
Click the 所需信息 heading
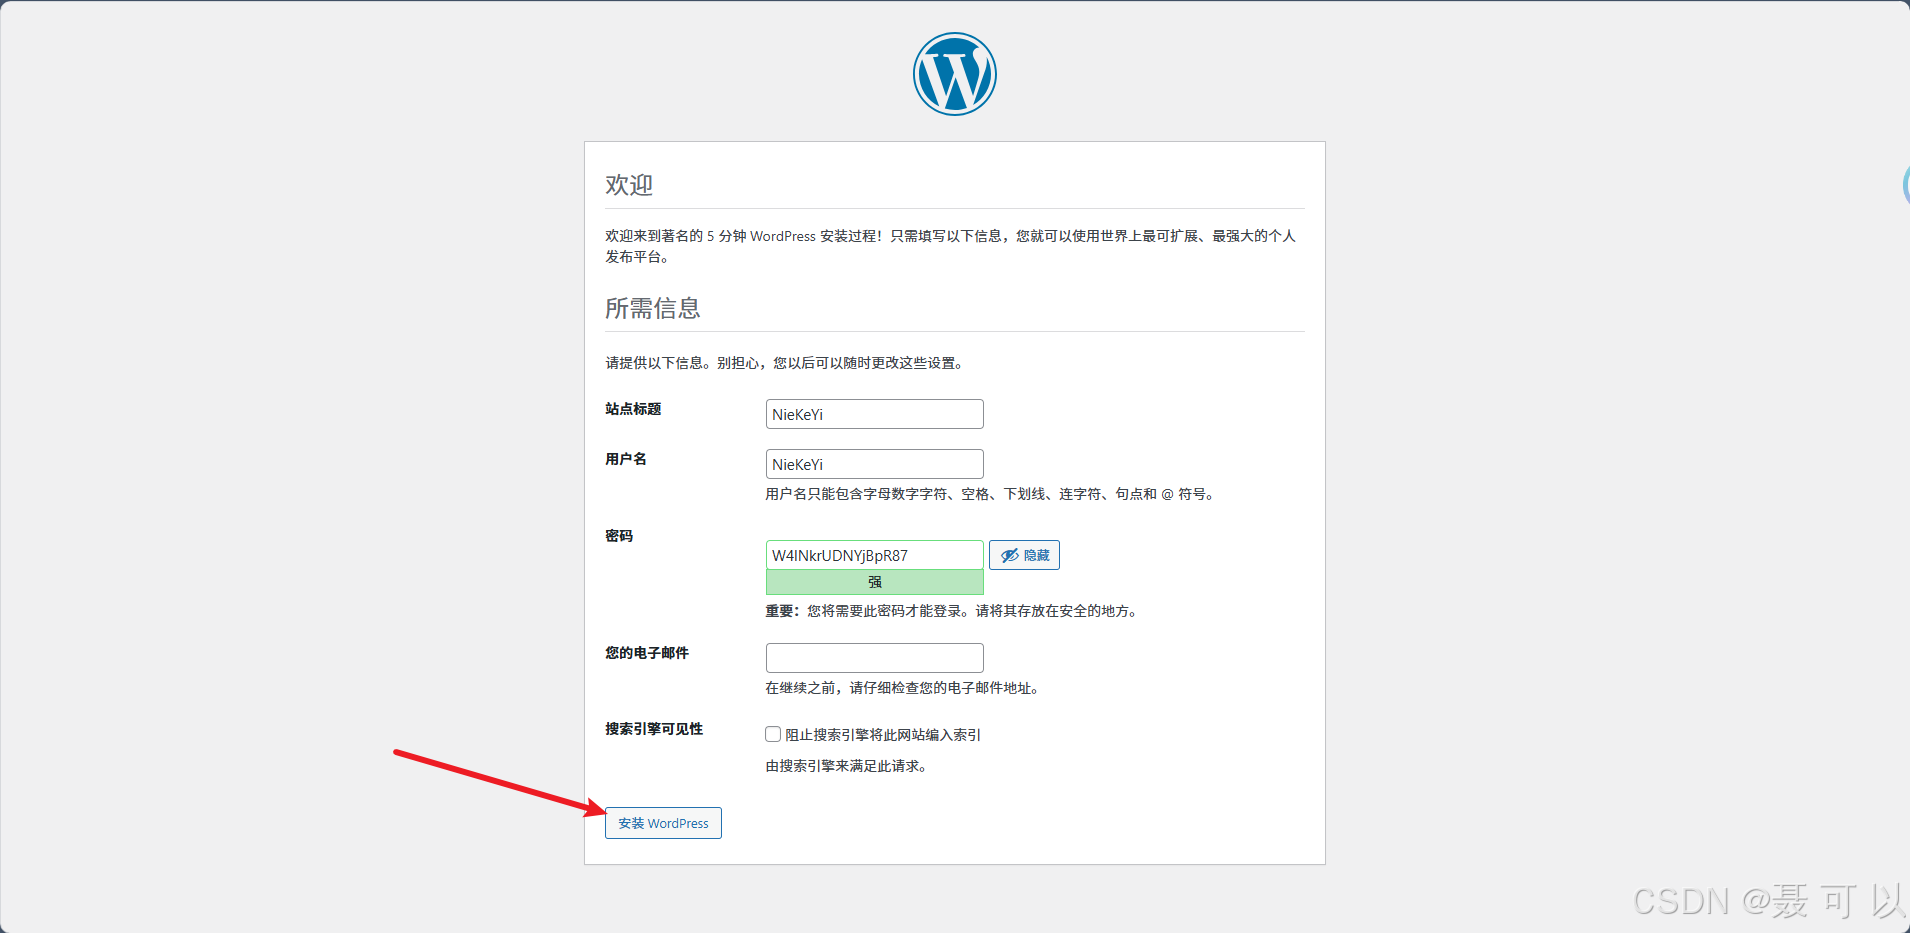coord(653,308)
